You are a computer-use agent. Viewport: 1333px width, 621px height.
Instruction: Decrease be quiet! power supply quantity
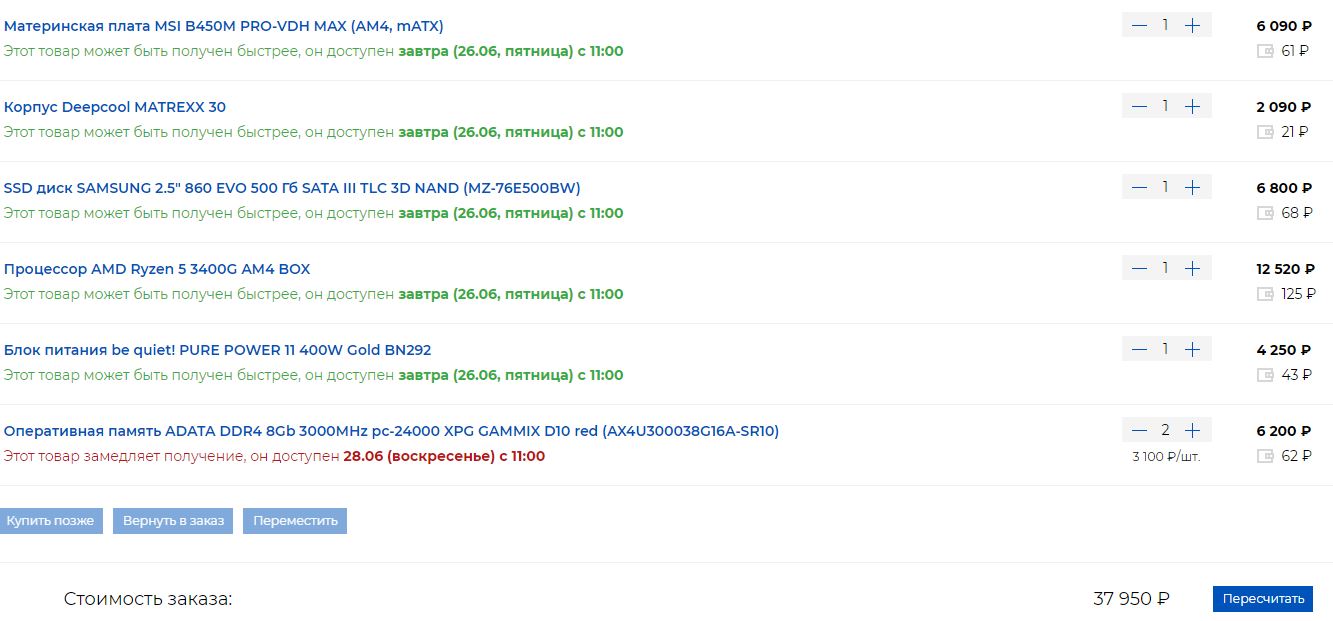1139,349
